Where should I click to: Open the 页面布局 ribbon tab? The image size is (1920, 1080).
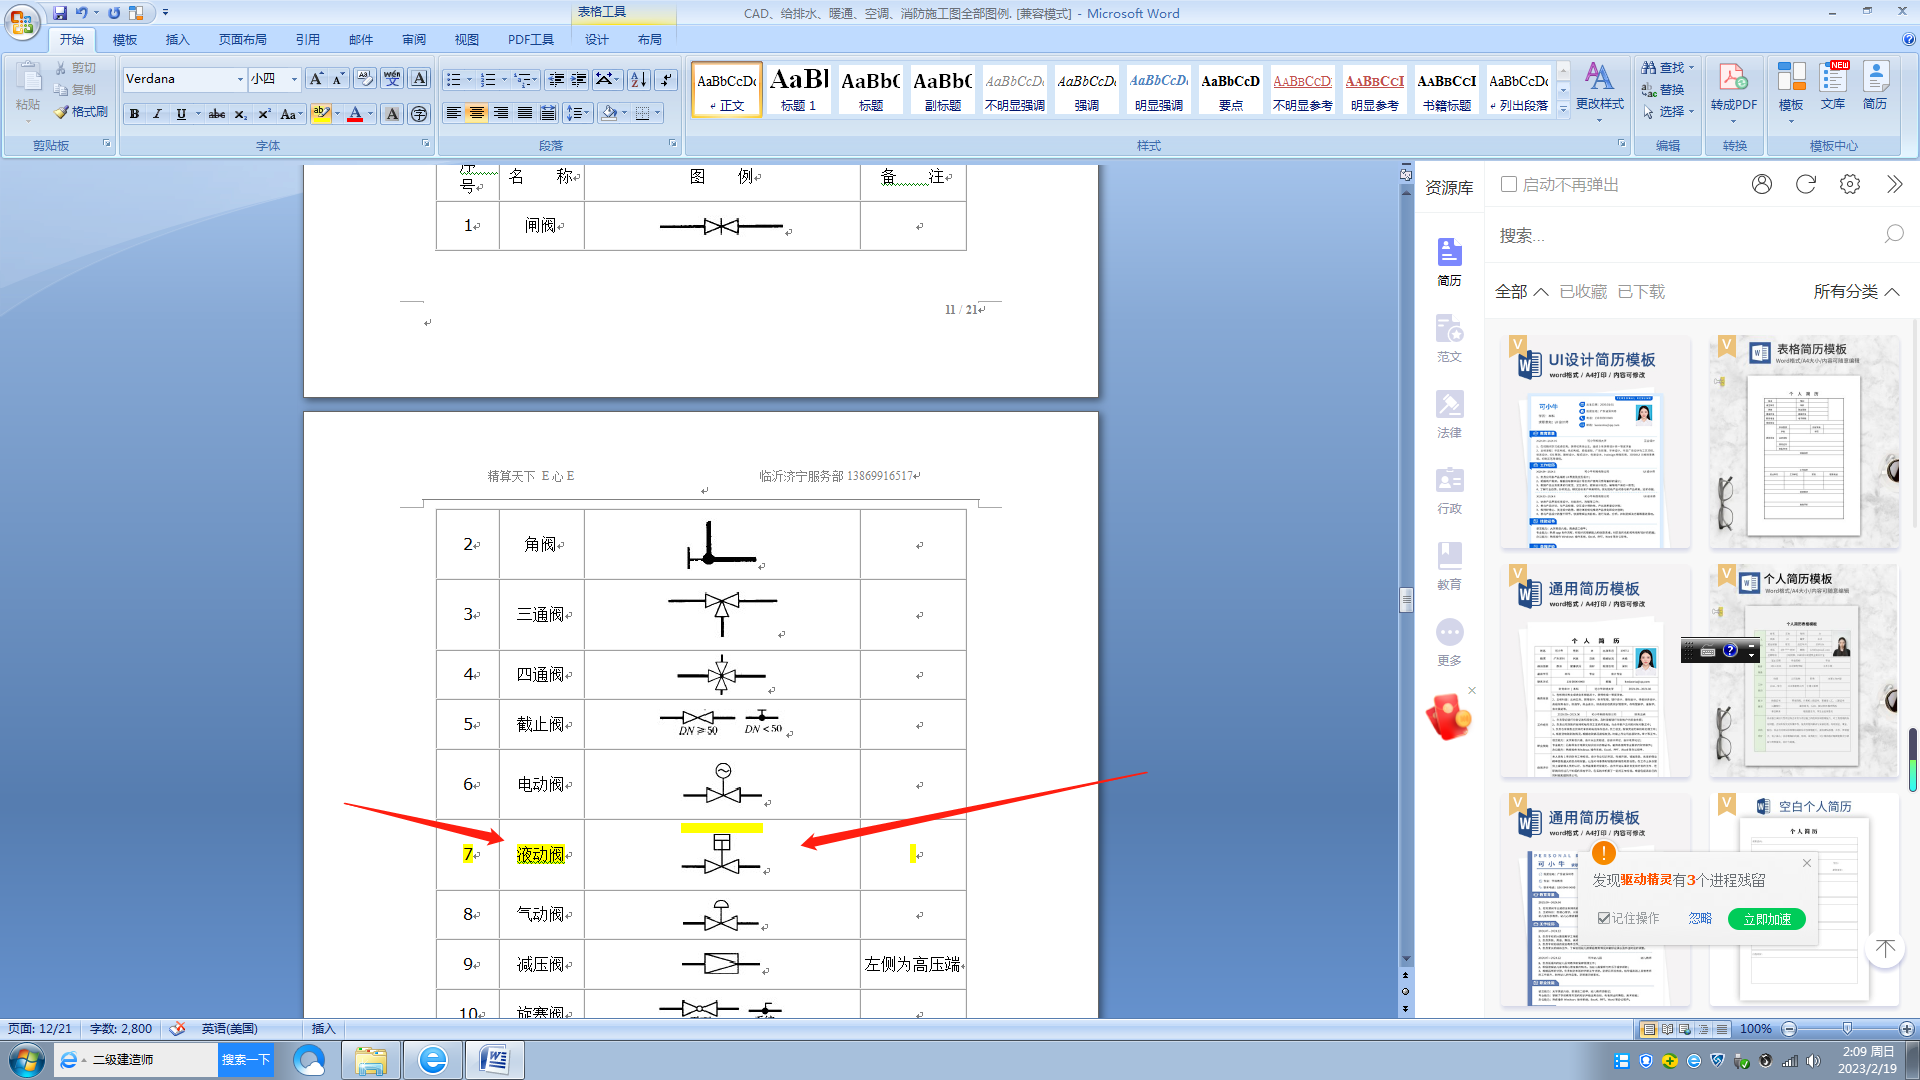[243, 39]
